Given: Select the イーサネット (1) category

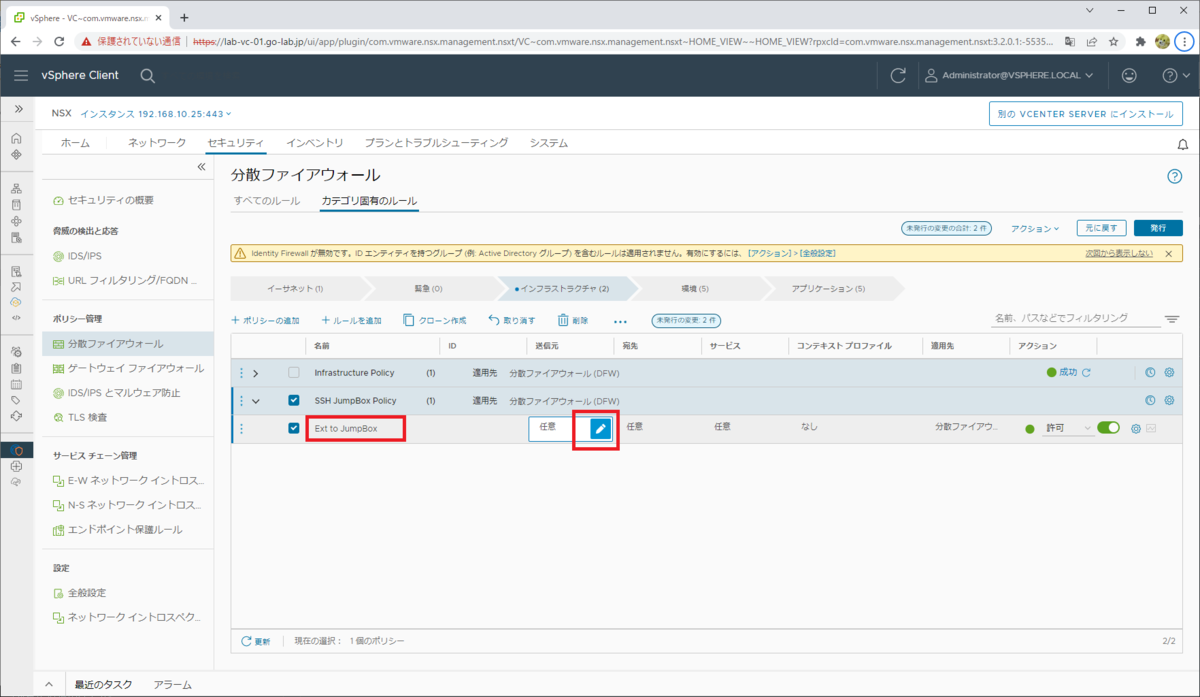Looking at the screenshot, I should click(295, 289).
